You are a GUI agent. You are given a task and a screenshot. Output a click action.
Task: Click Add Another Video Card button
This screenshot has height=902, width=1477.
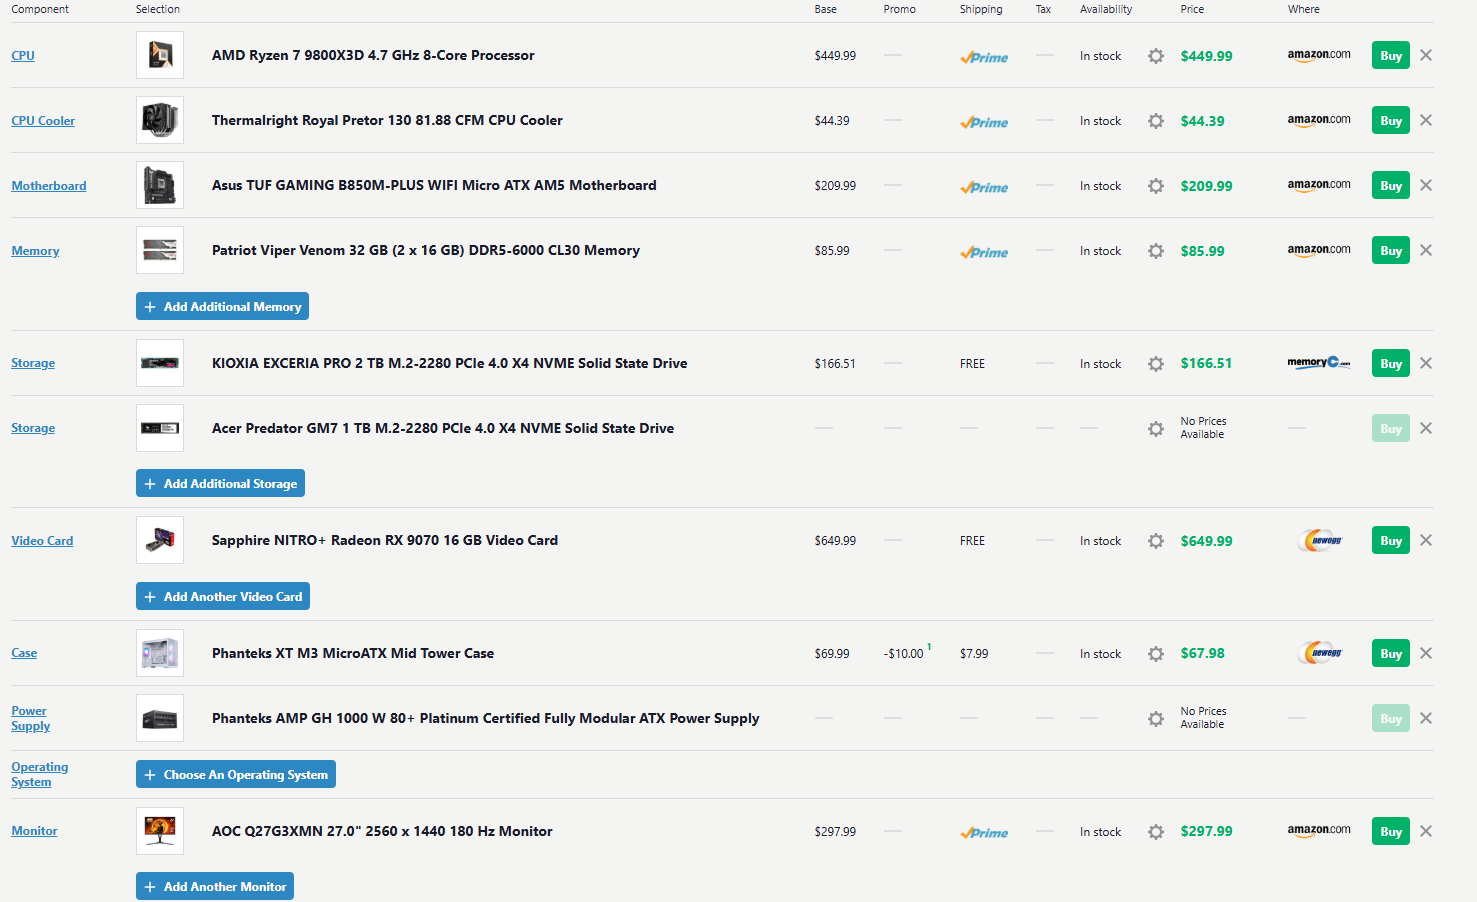(x=223, y=596)
